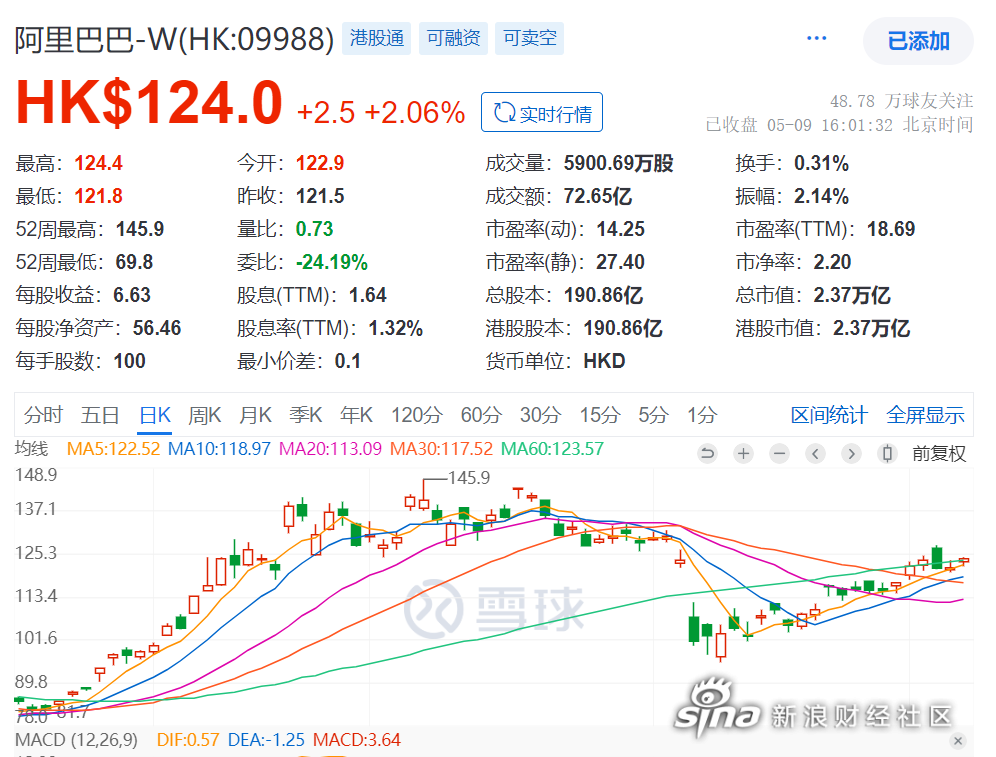The image size is (996, 757).
Task: Switch to the 五日 chart tab
Action: click(100, 415)
